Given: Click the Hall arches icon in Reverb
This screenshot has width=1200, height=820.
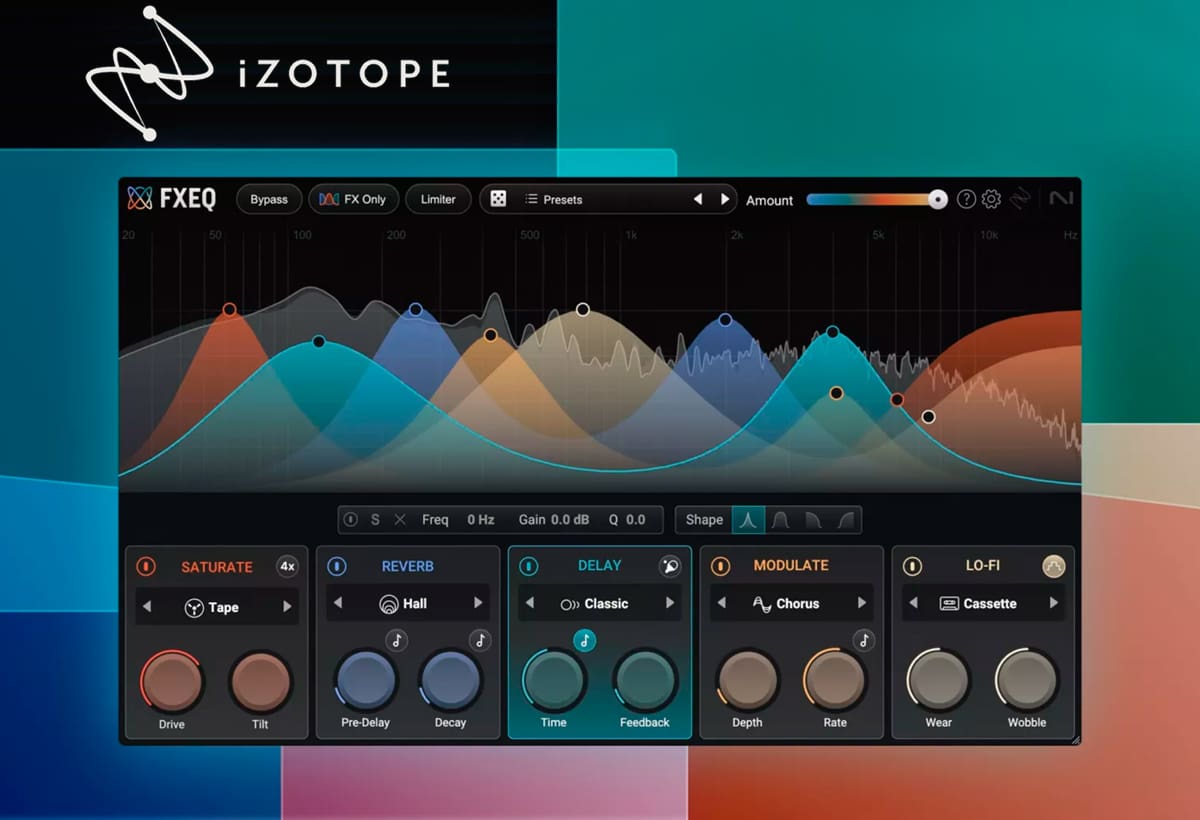Looking at the screenshot, I should coord(388,604).
